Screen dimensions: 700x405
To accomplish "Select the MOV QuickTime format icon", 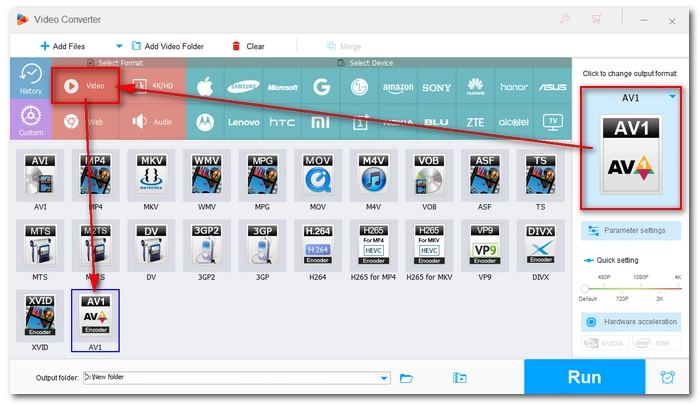I will tap(318, 175).
